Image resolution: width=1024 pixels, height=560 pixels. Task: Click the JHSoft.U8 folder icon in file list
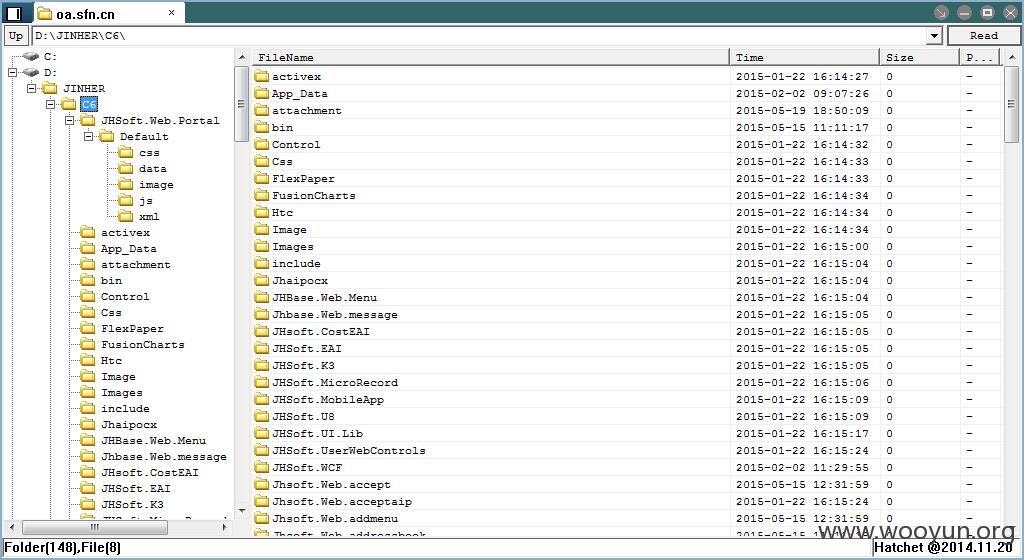coord(262,416)
